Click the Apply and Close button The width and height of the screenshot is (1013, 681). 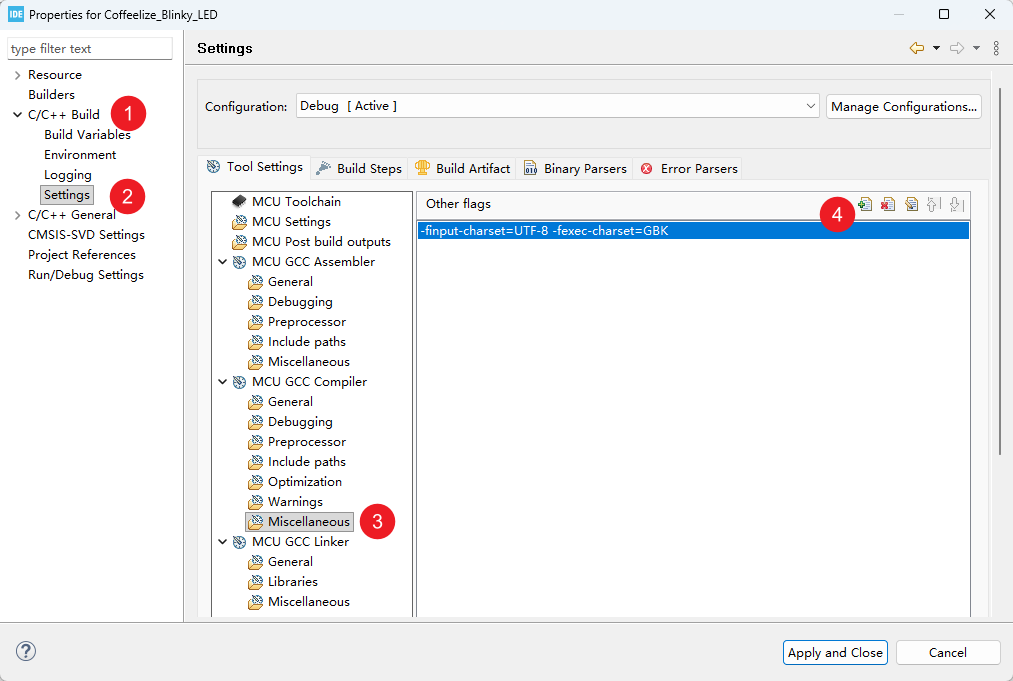tap(835, 652)
